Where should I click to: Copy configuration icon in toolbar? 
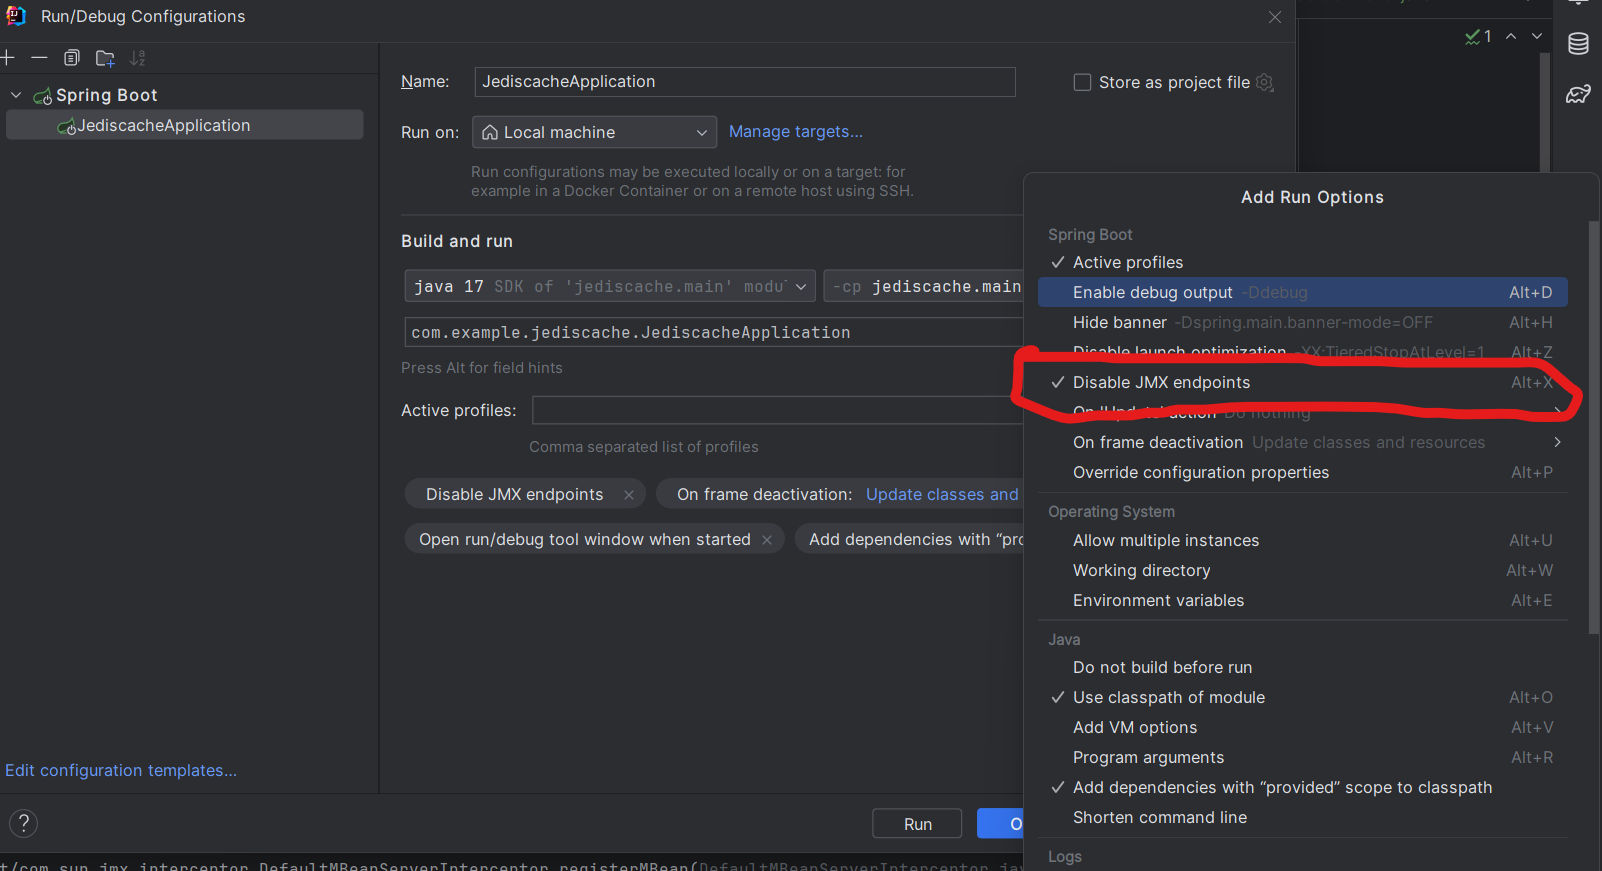point(72,58)
